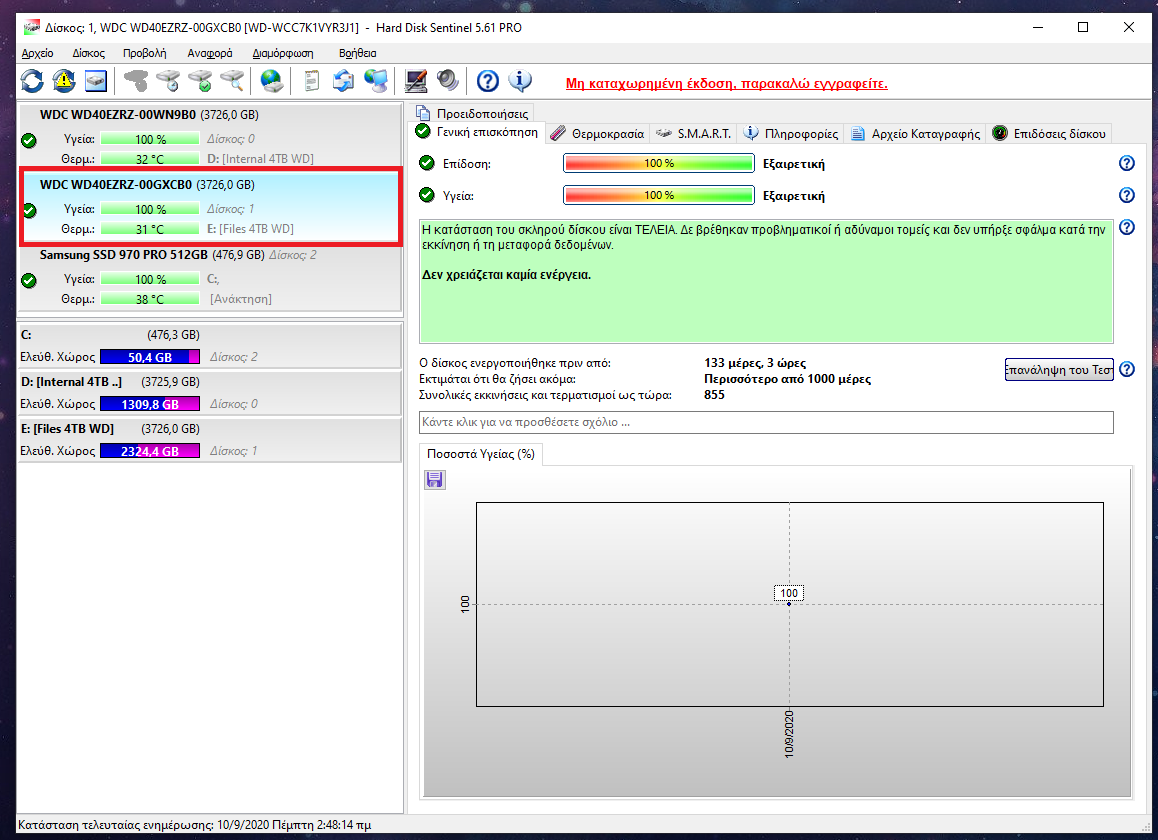Click the refresh icon with yellow warning sign
This screenshot has width=1158, height=840.
[x=64, y=80]
